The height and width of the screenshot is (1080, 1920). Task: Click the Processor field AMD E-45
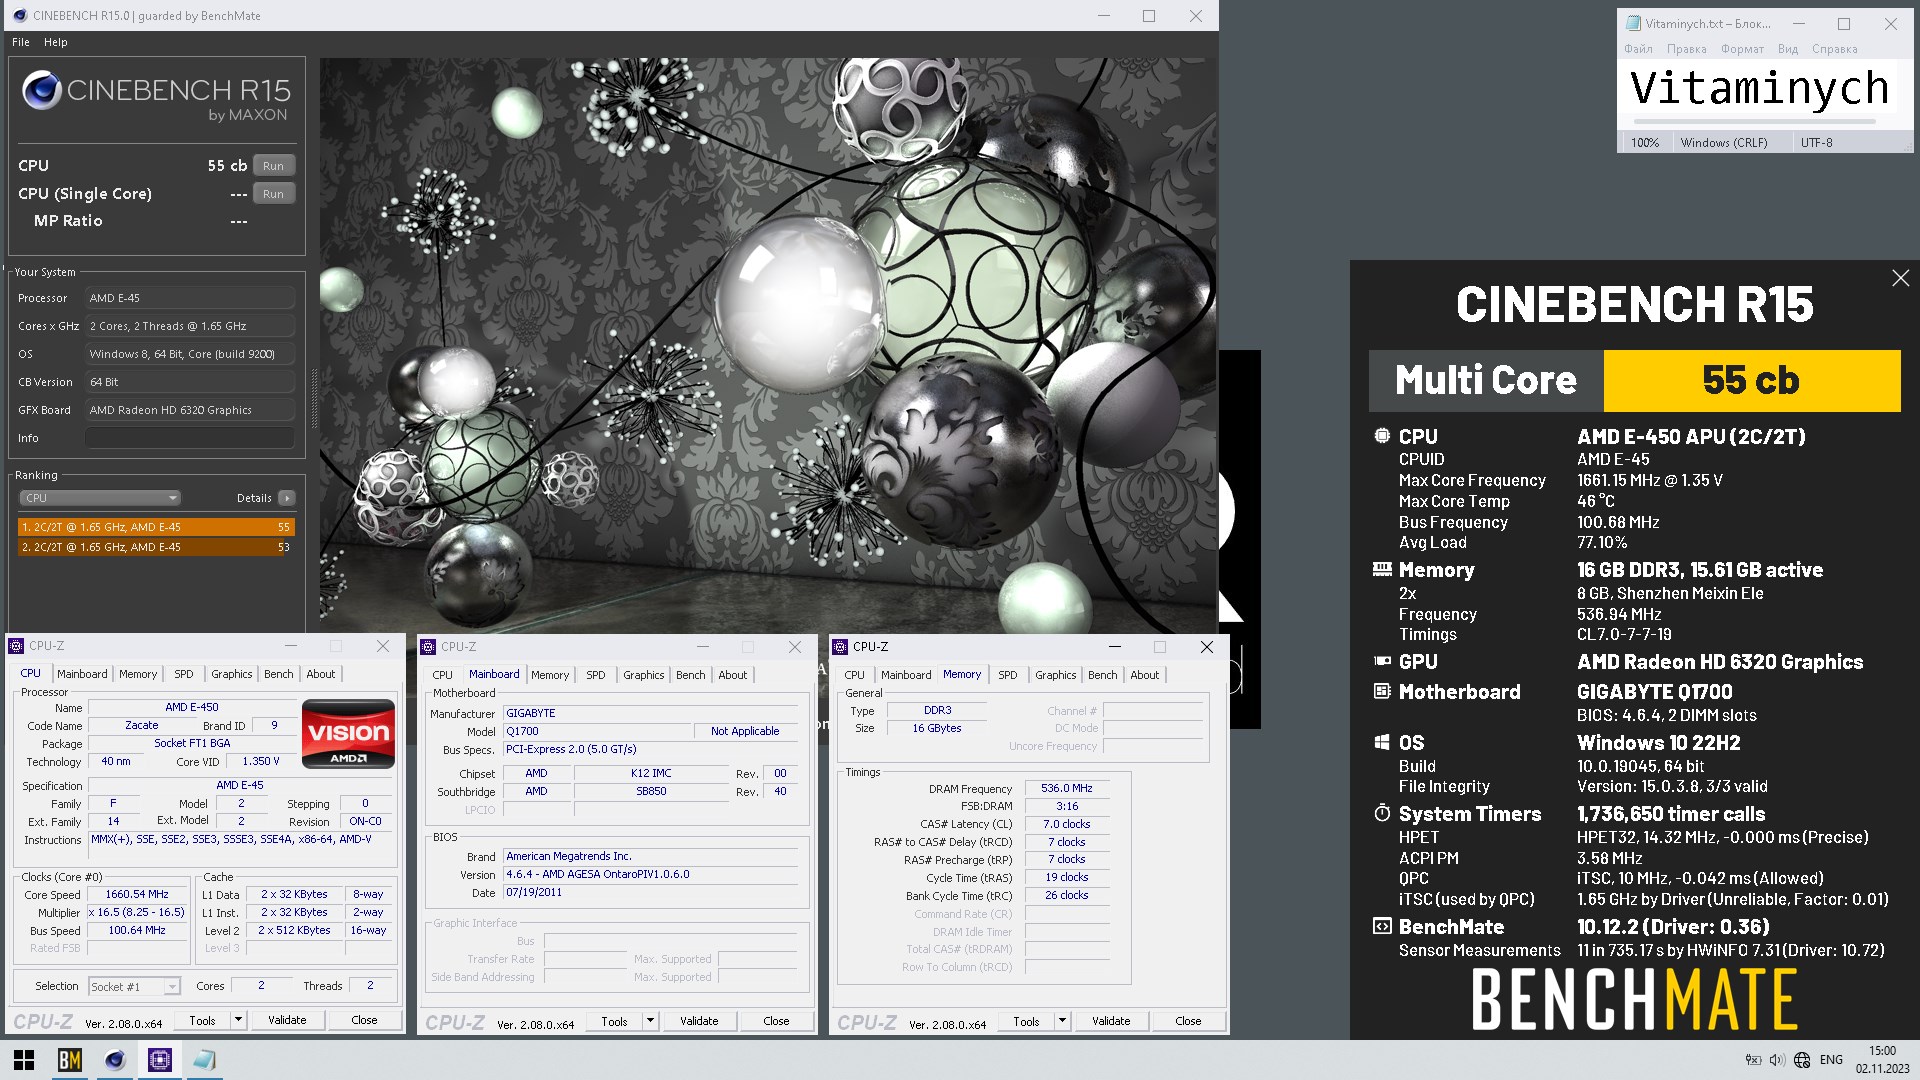click(190, 298)
